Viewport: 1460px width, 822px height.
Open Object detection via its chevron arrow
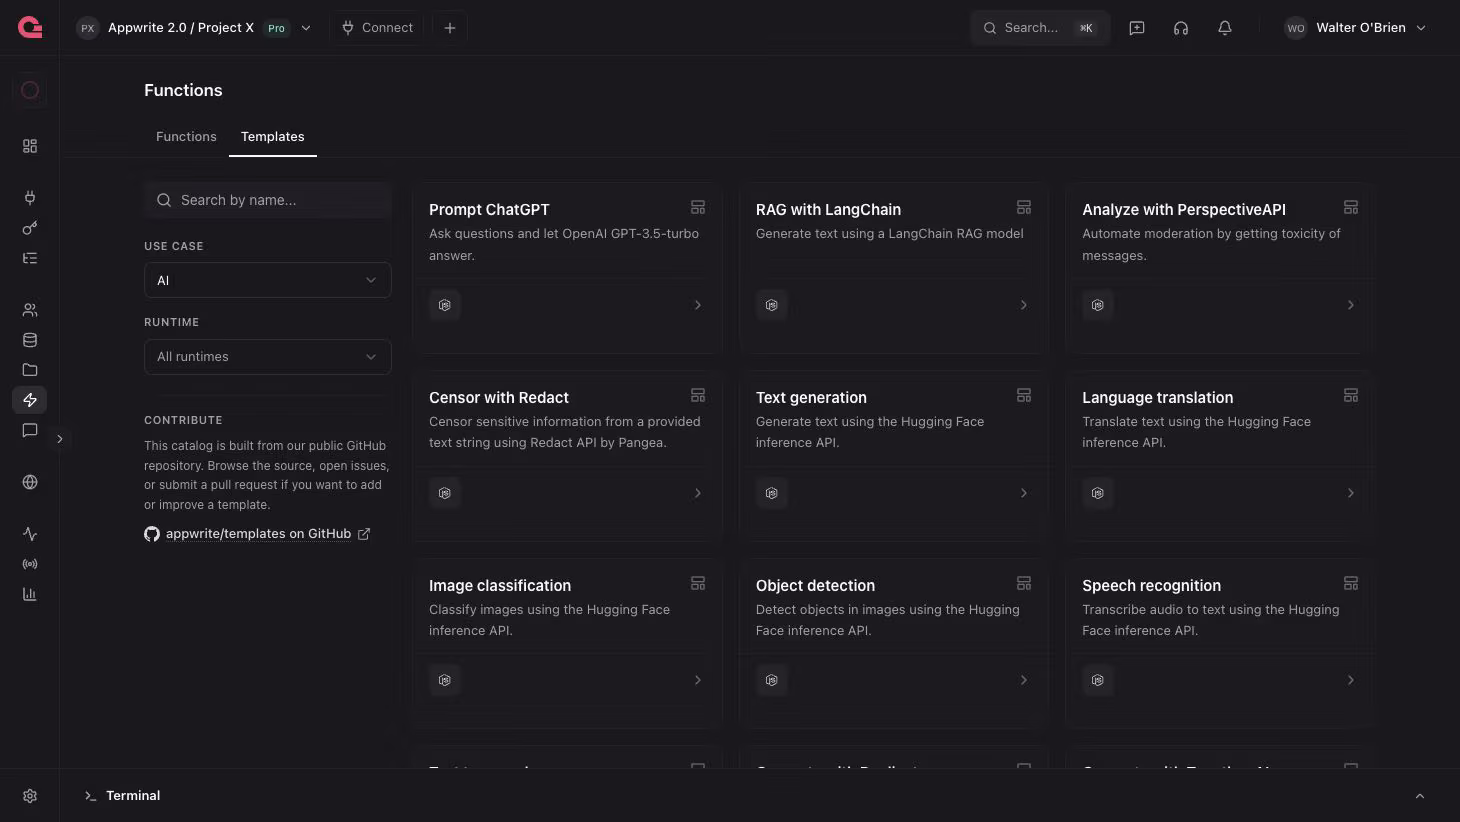coord(1024,680)
